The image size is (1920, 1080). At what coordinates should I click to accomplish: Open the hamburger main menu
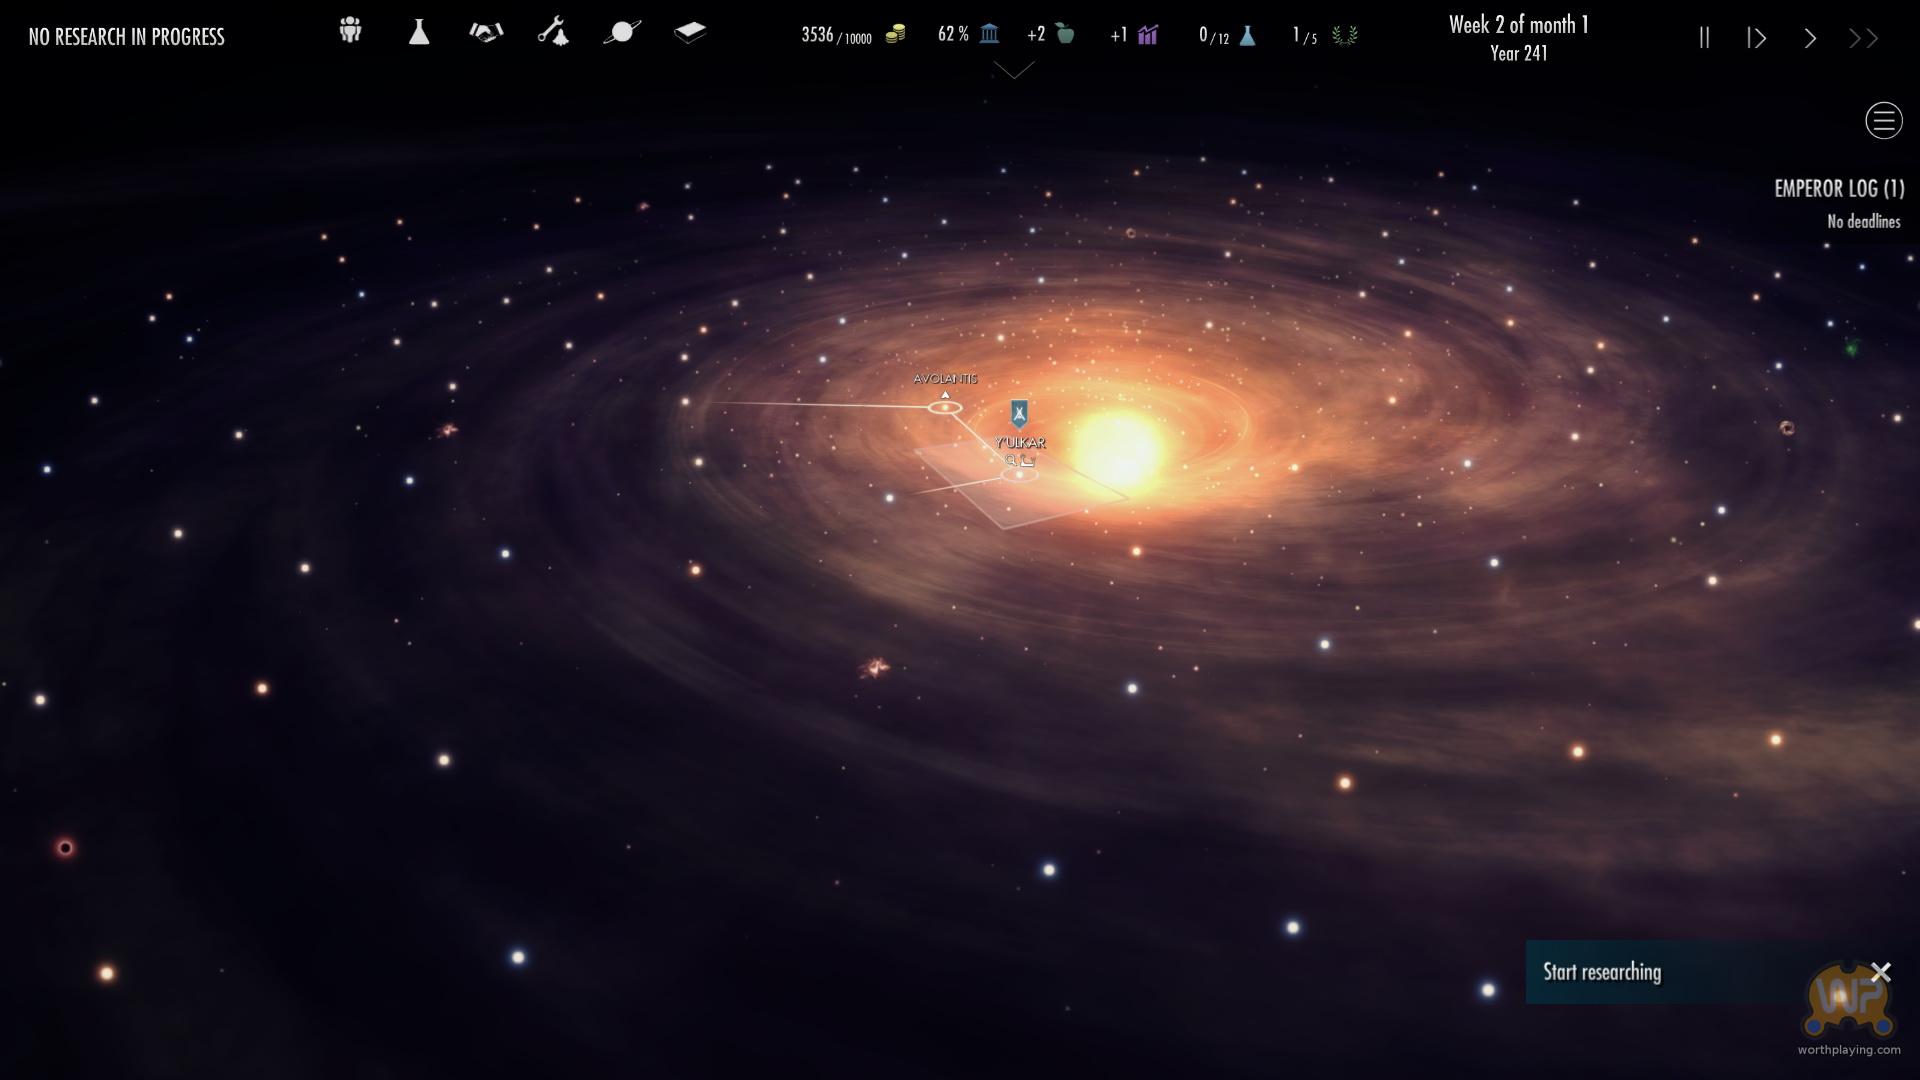point(1883,121)
